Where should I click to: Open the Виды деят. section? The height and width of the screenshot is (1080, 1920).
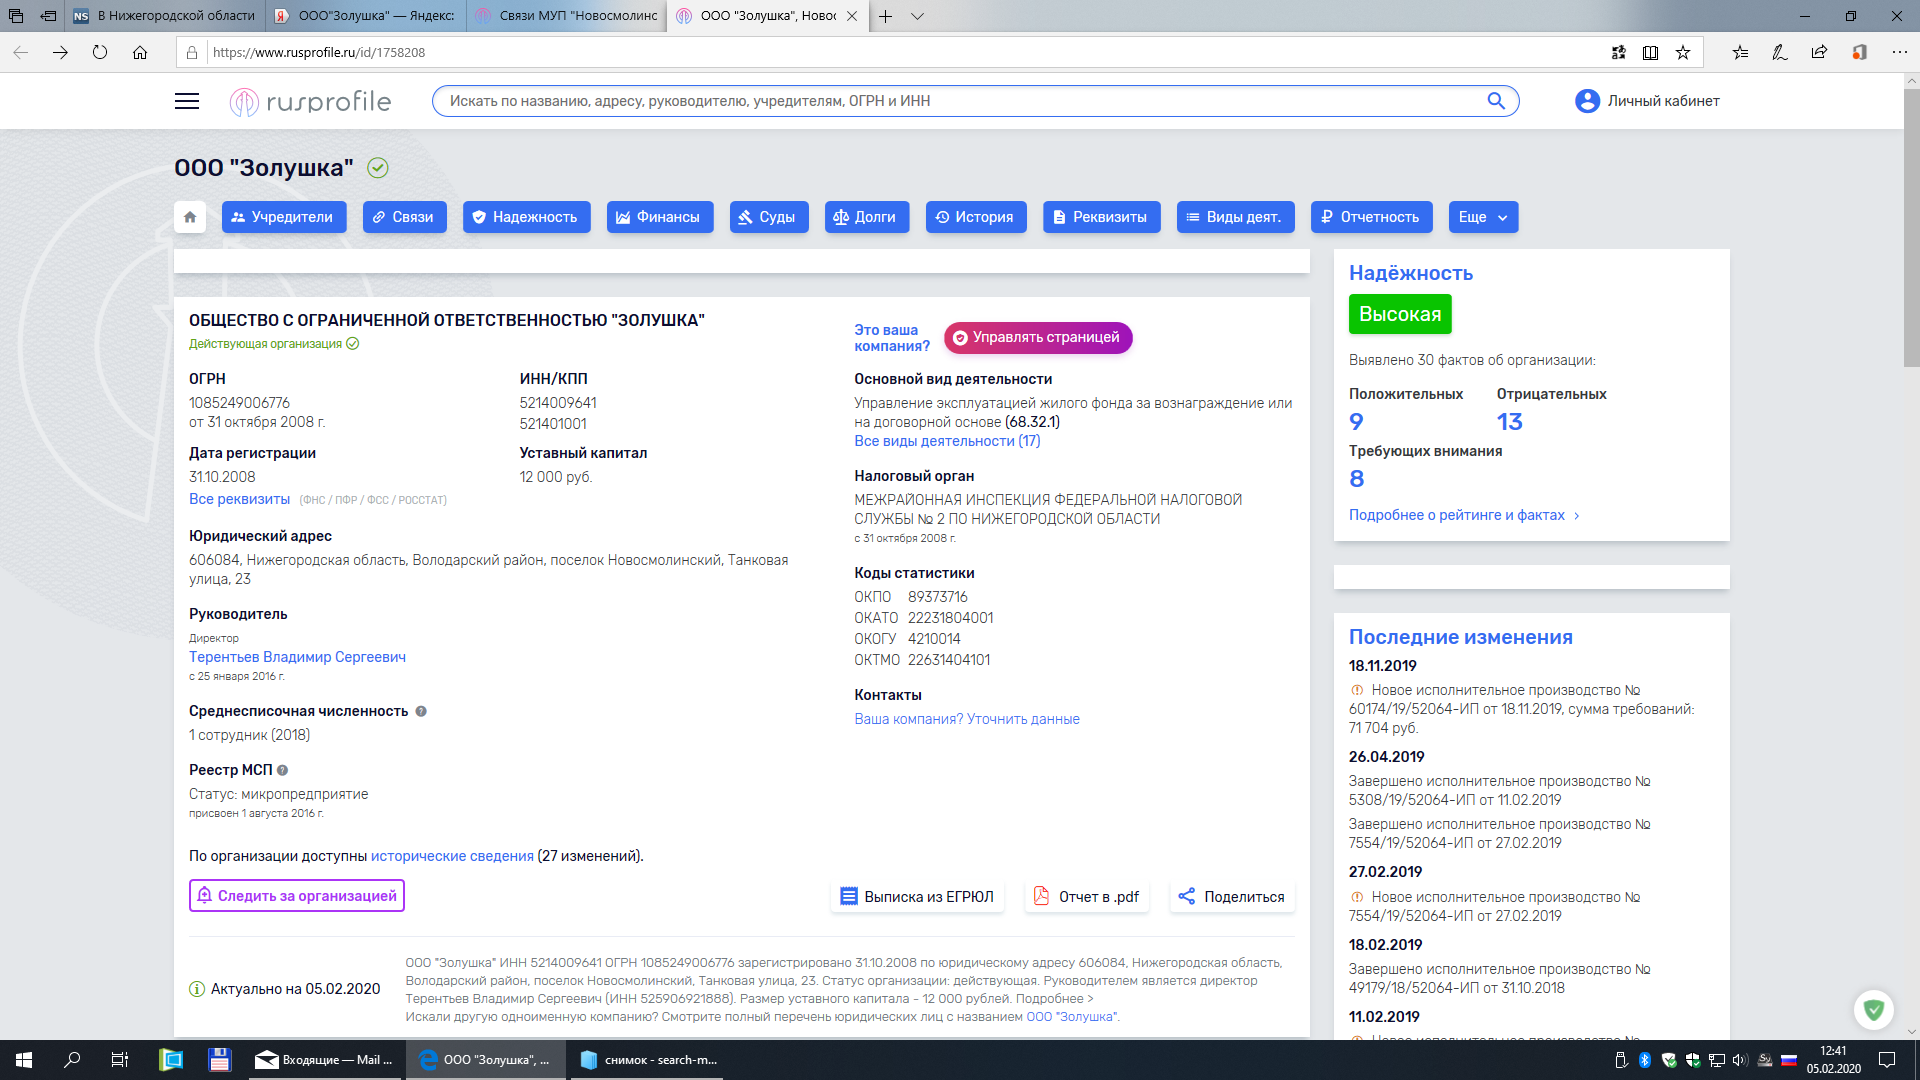click(x=1235, y=217)
